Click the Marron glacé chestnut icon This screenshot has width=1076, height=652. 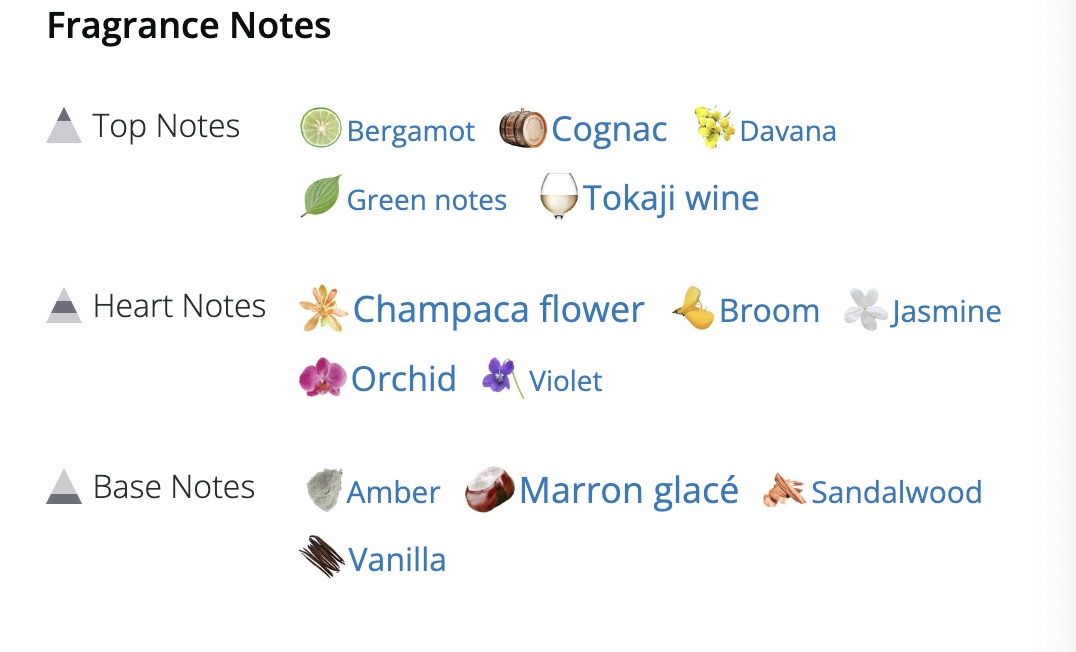coord(489,489)
